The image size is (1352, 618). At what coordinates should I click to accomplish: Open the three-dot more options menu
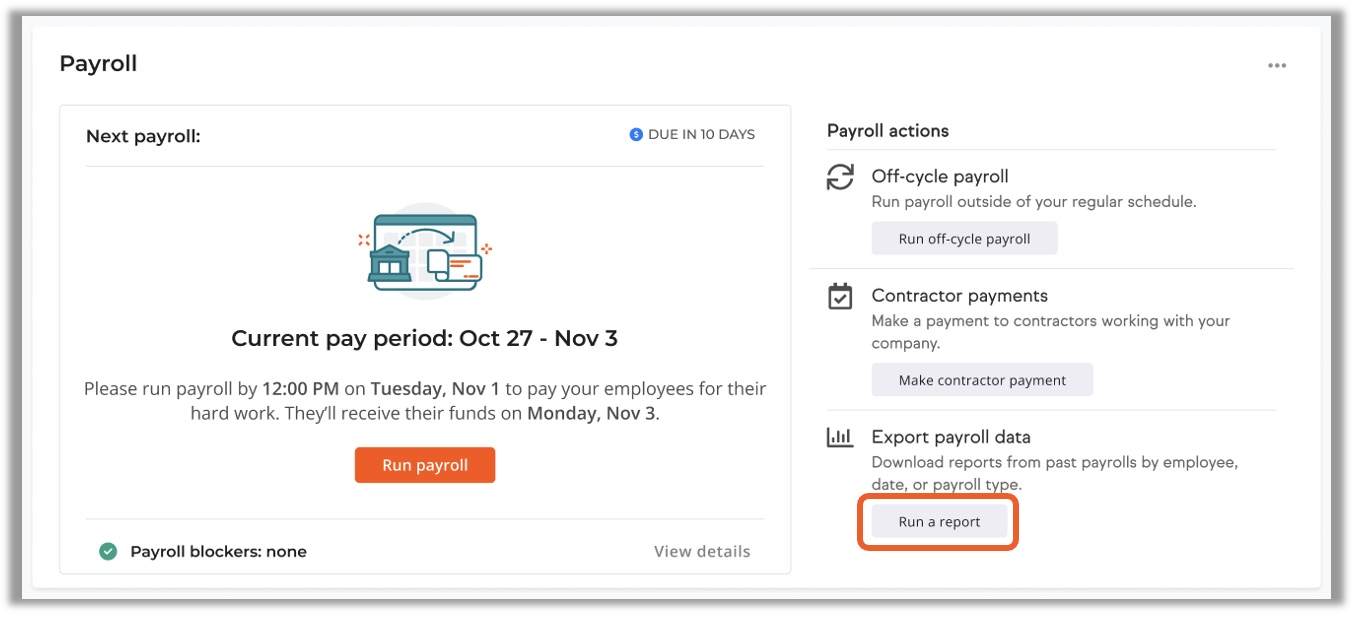[1276, 66]
